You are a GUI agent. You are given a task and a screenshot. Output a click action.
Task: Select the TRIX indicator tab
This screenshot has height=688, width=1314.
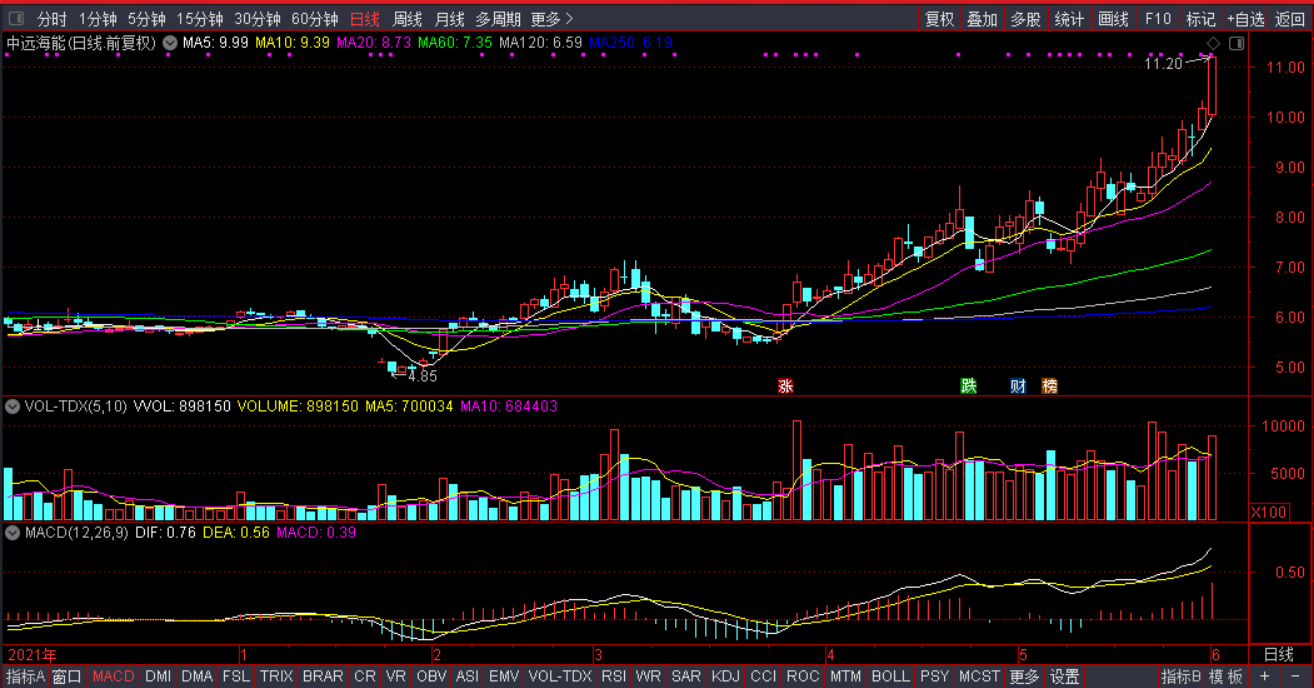point(276,677)
